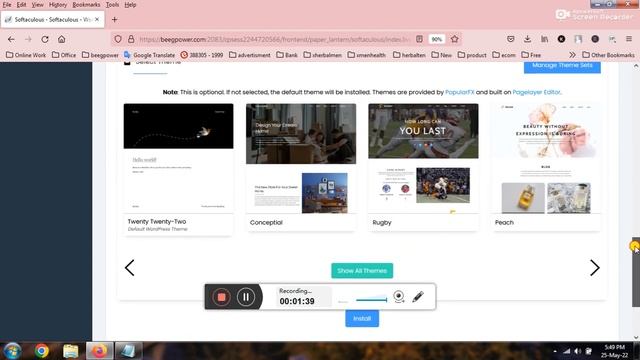Viewport: 640px width, 360px height.
Task: Open the Help menu
Action: click(x=130, y=5)
